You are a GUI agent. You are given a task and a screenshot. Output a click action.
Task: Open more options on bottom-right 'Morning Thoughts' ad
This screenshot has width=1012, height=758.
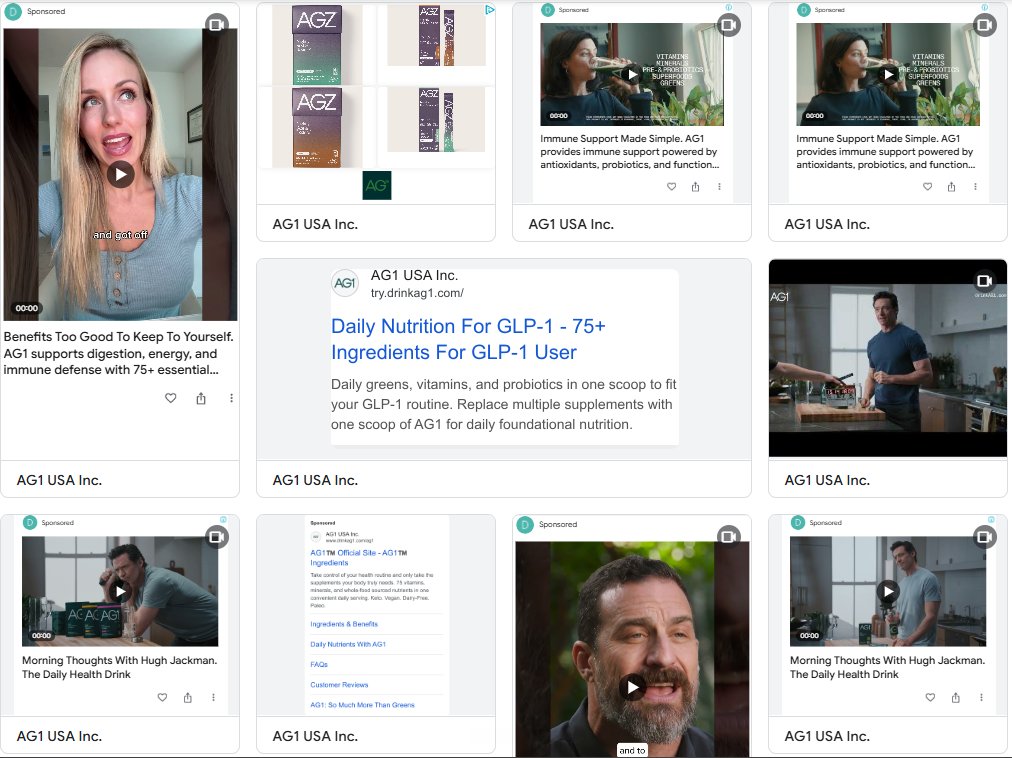pos(981,697)
